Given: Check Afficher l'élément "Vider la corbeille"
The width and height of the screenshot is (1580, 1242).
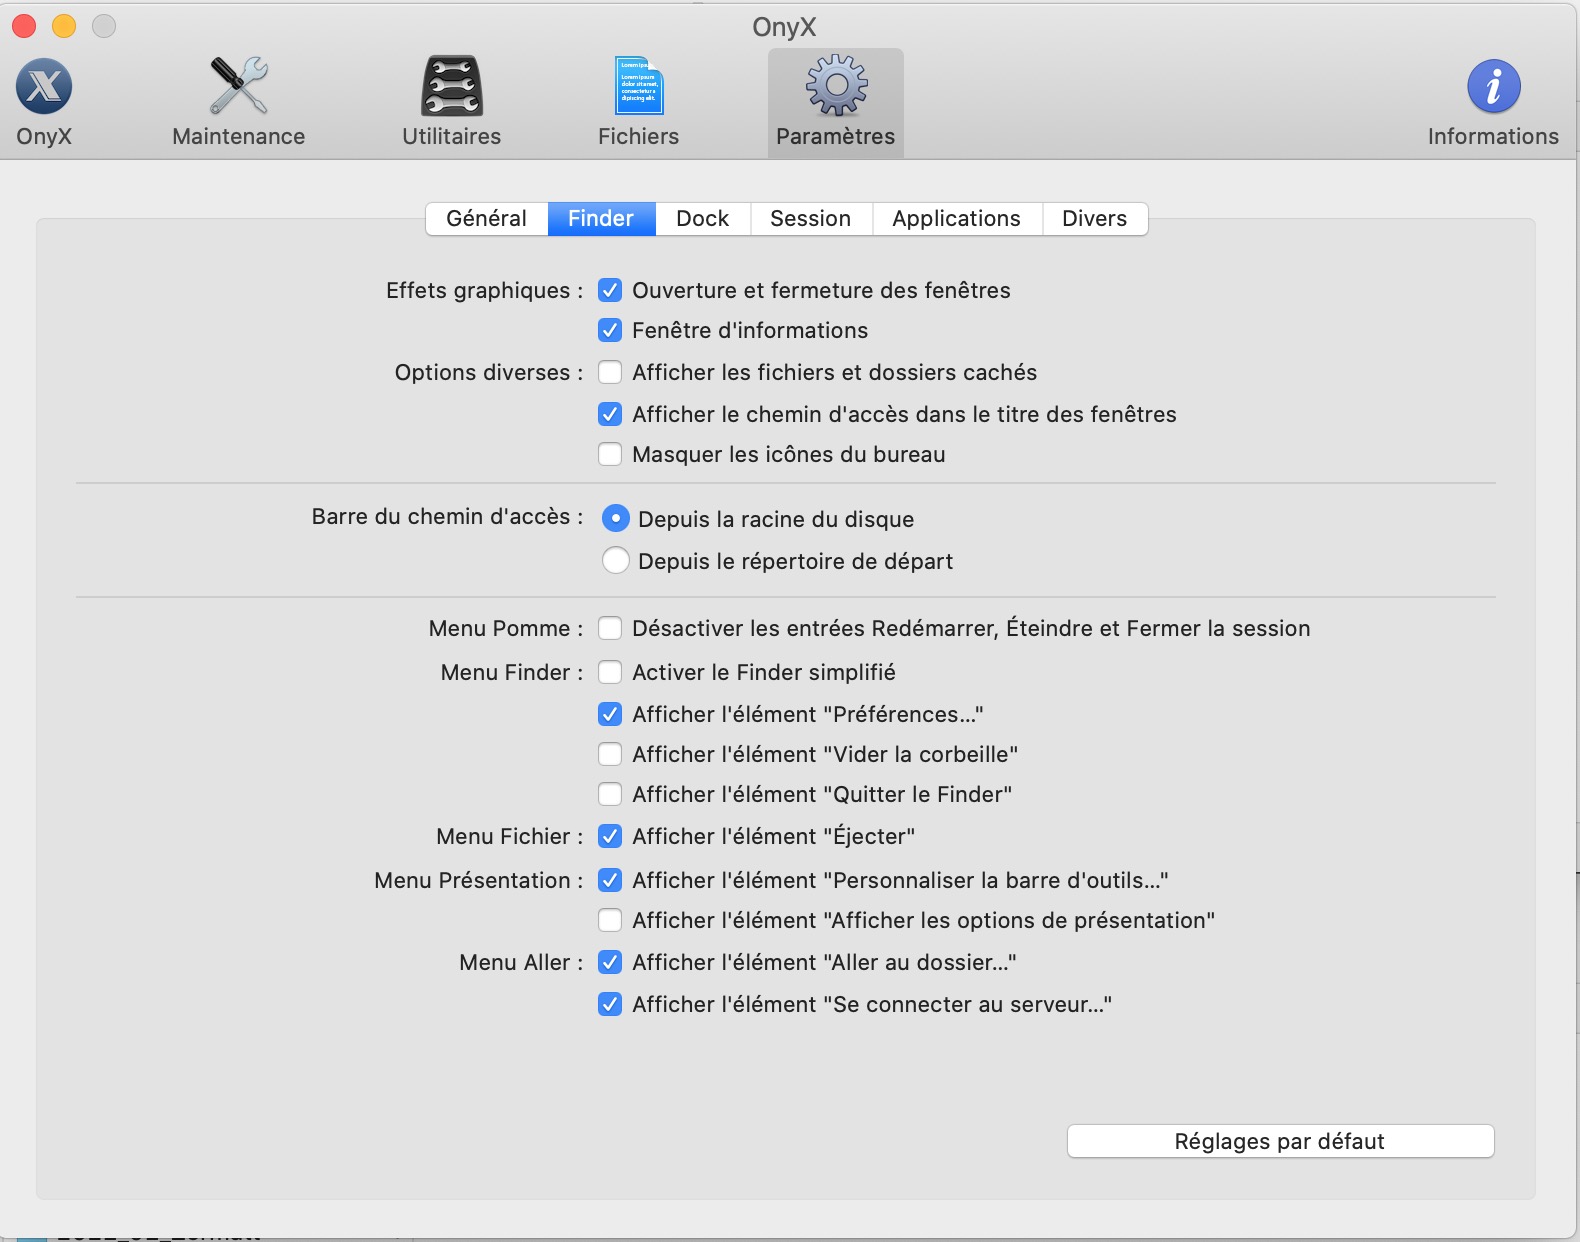Looking at the screenshot, I should [610, 754].
